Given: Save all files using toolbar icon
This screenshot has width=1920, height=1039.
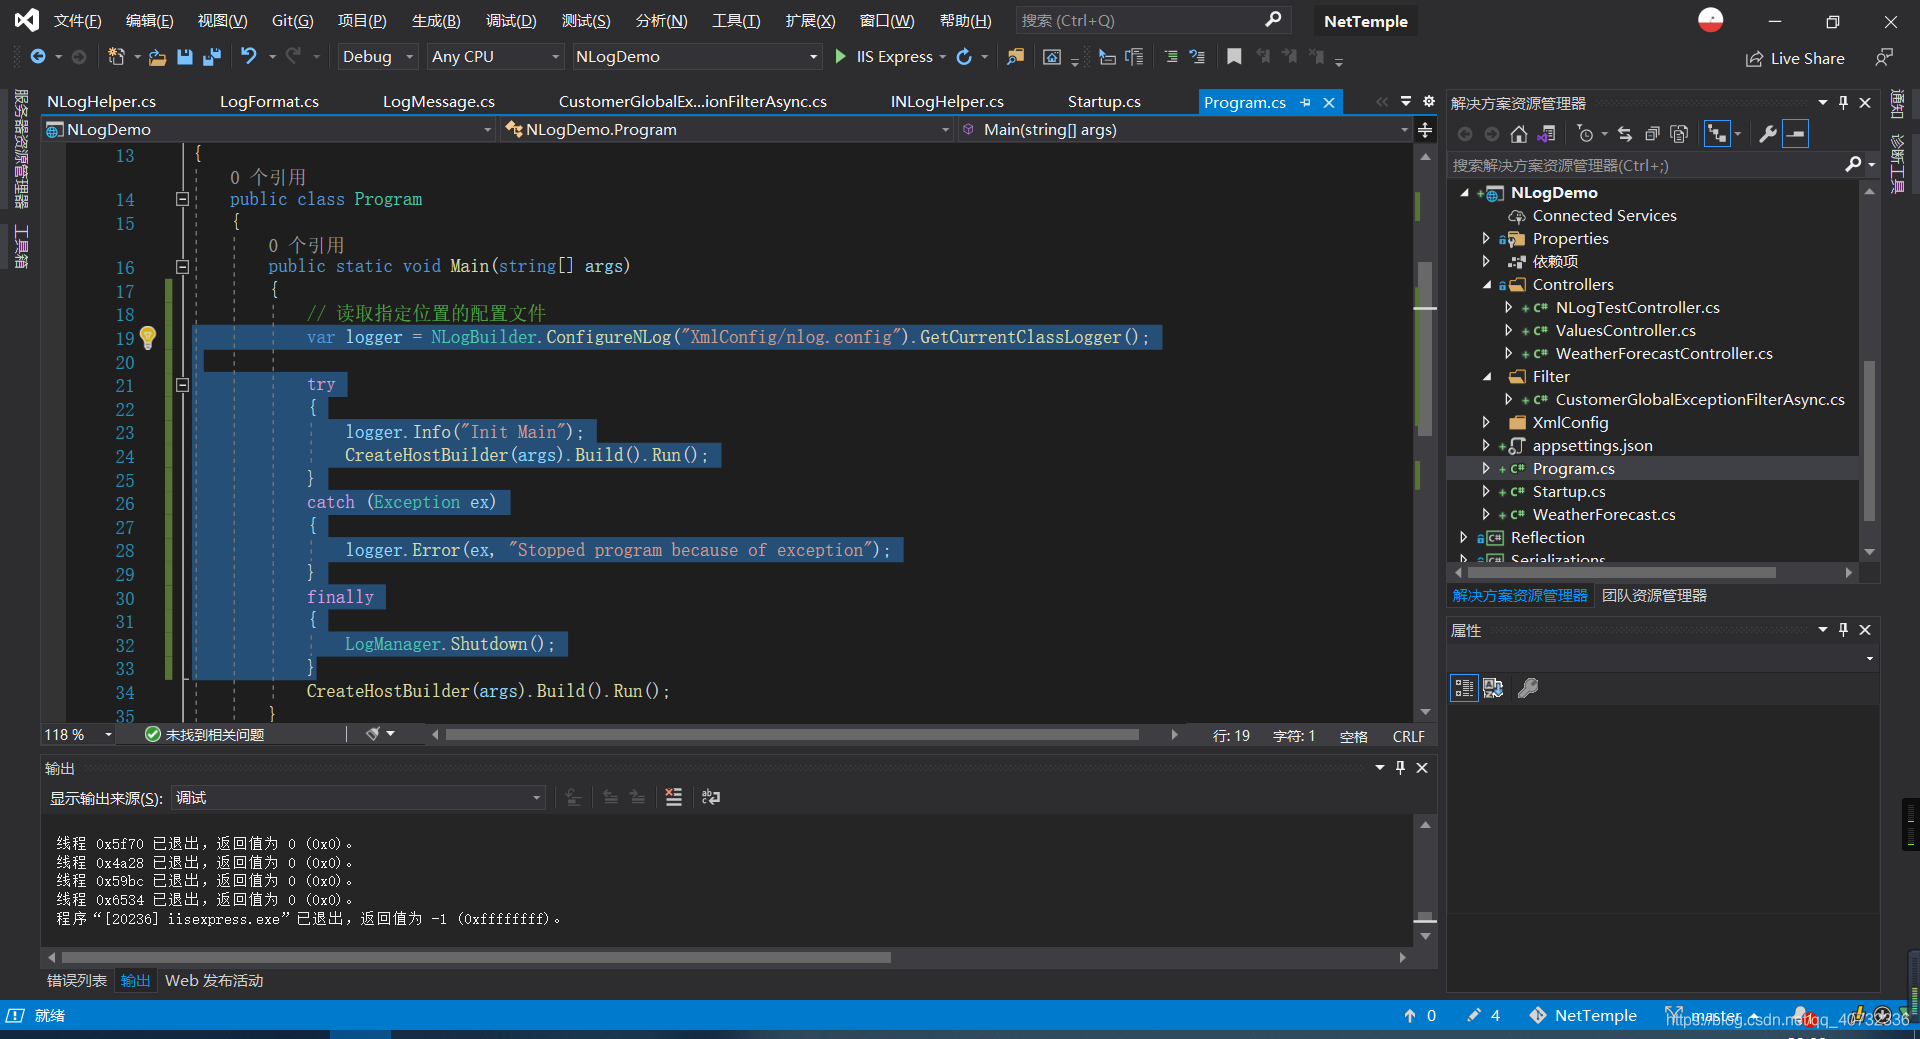Looking at the screenshot, I should click(212, 57).
